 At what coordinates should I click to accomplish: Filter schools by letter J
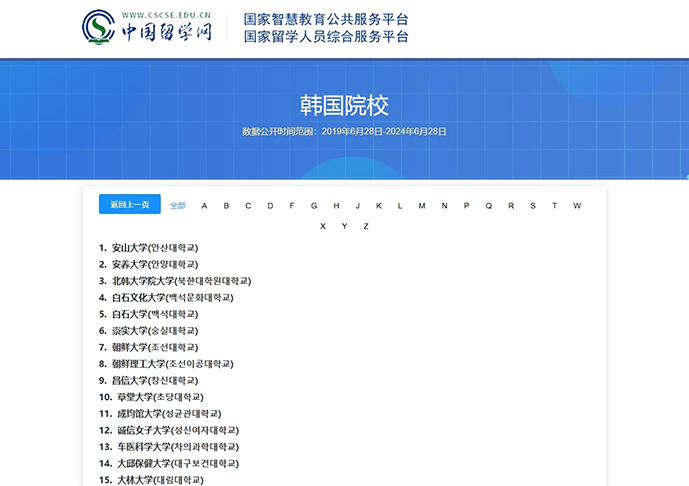coord(358,206)
